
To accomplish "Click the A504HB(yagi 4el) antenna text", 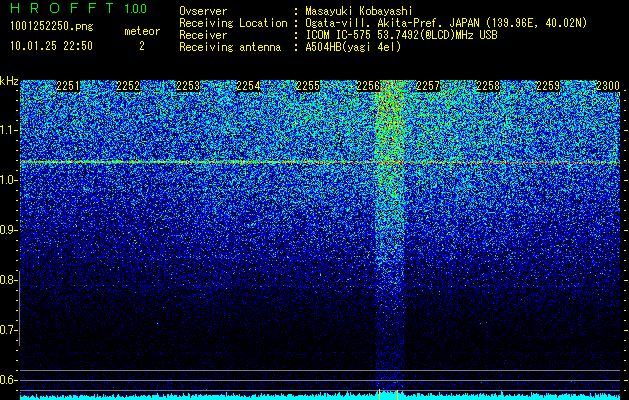I will tap(353, 47).
